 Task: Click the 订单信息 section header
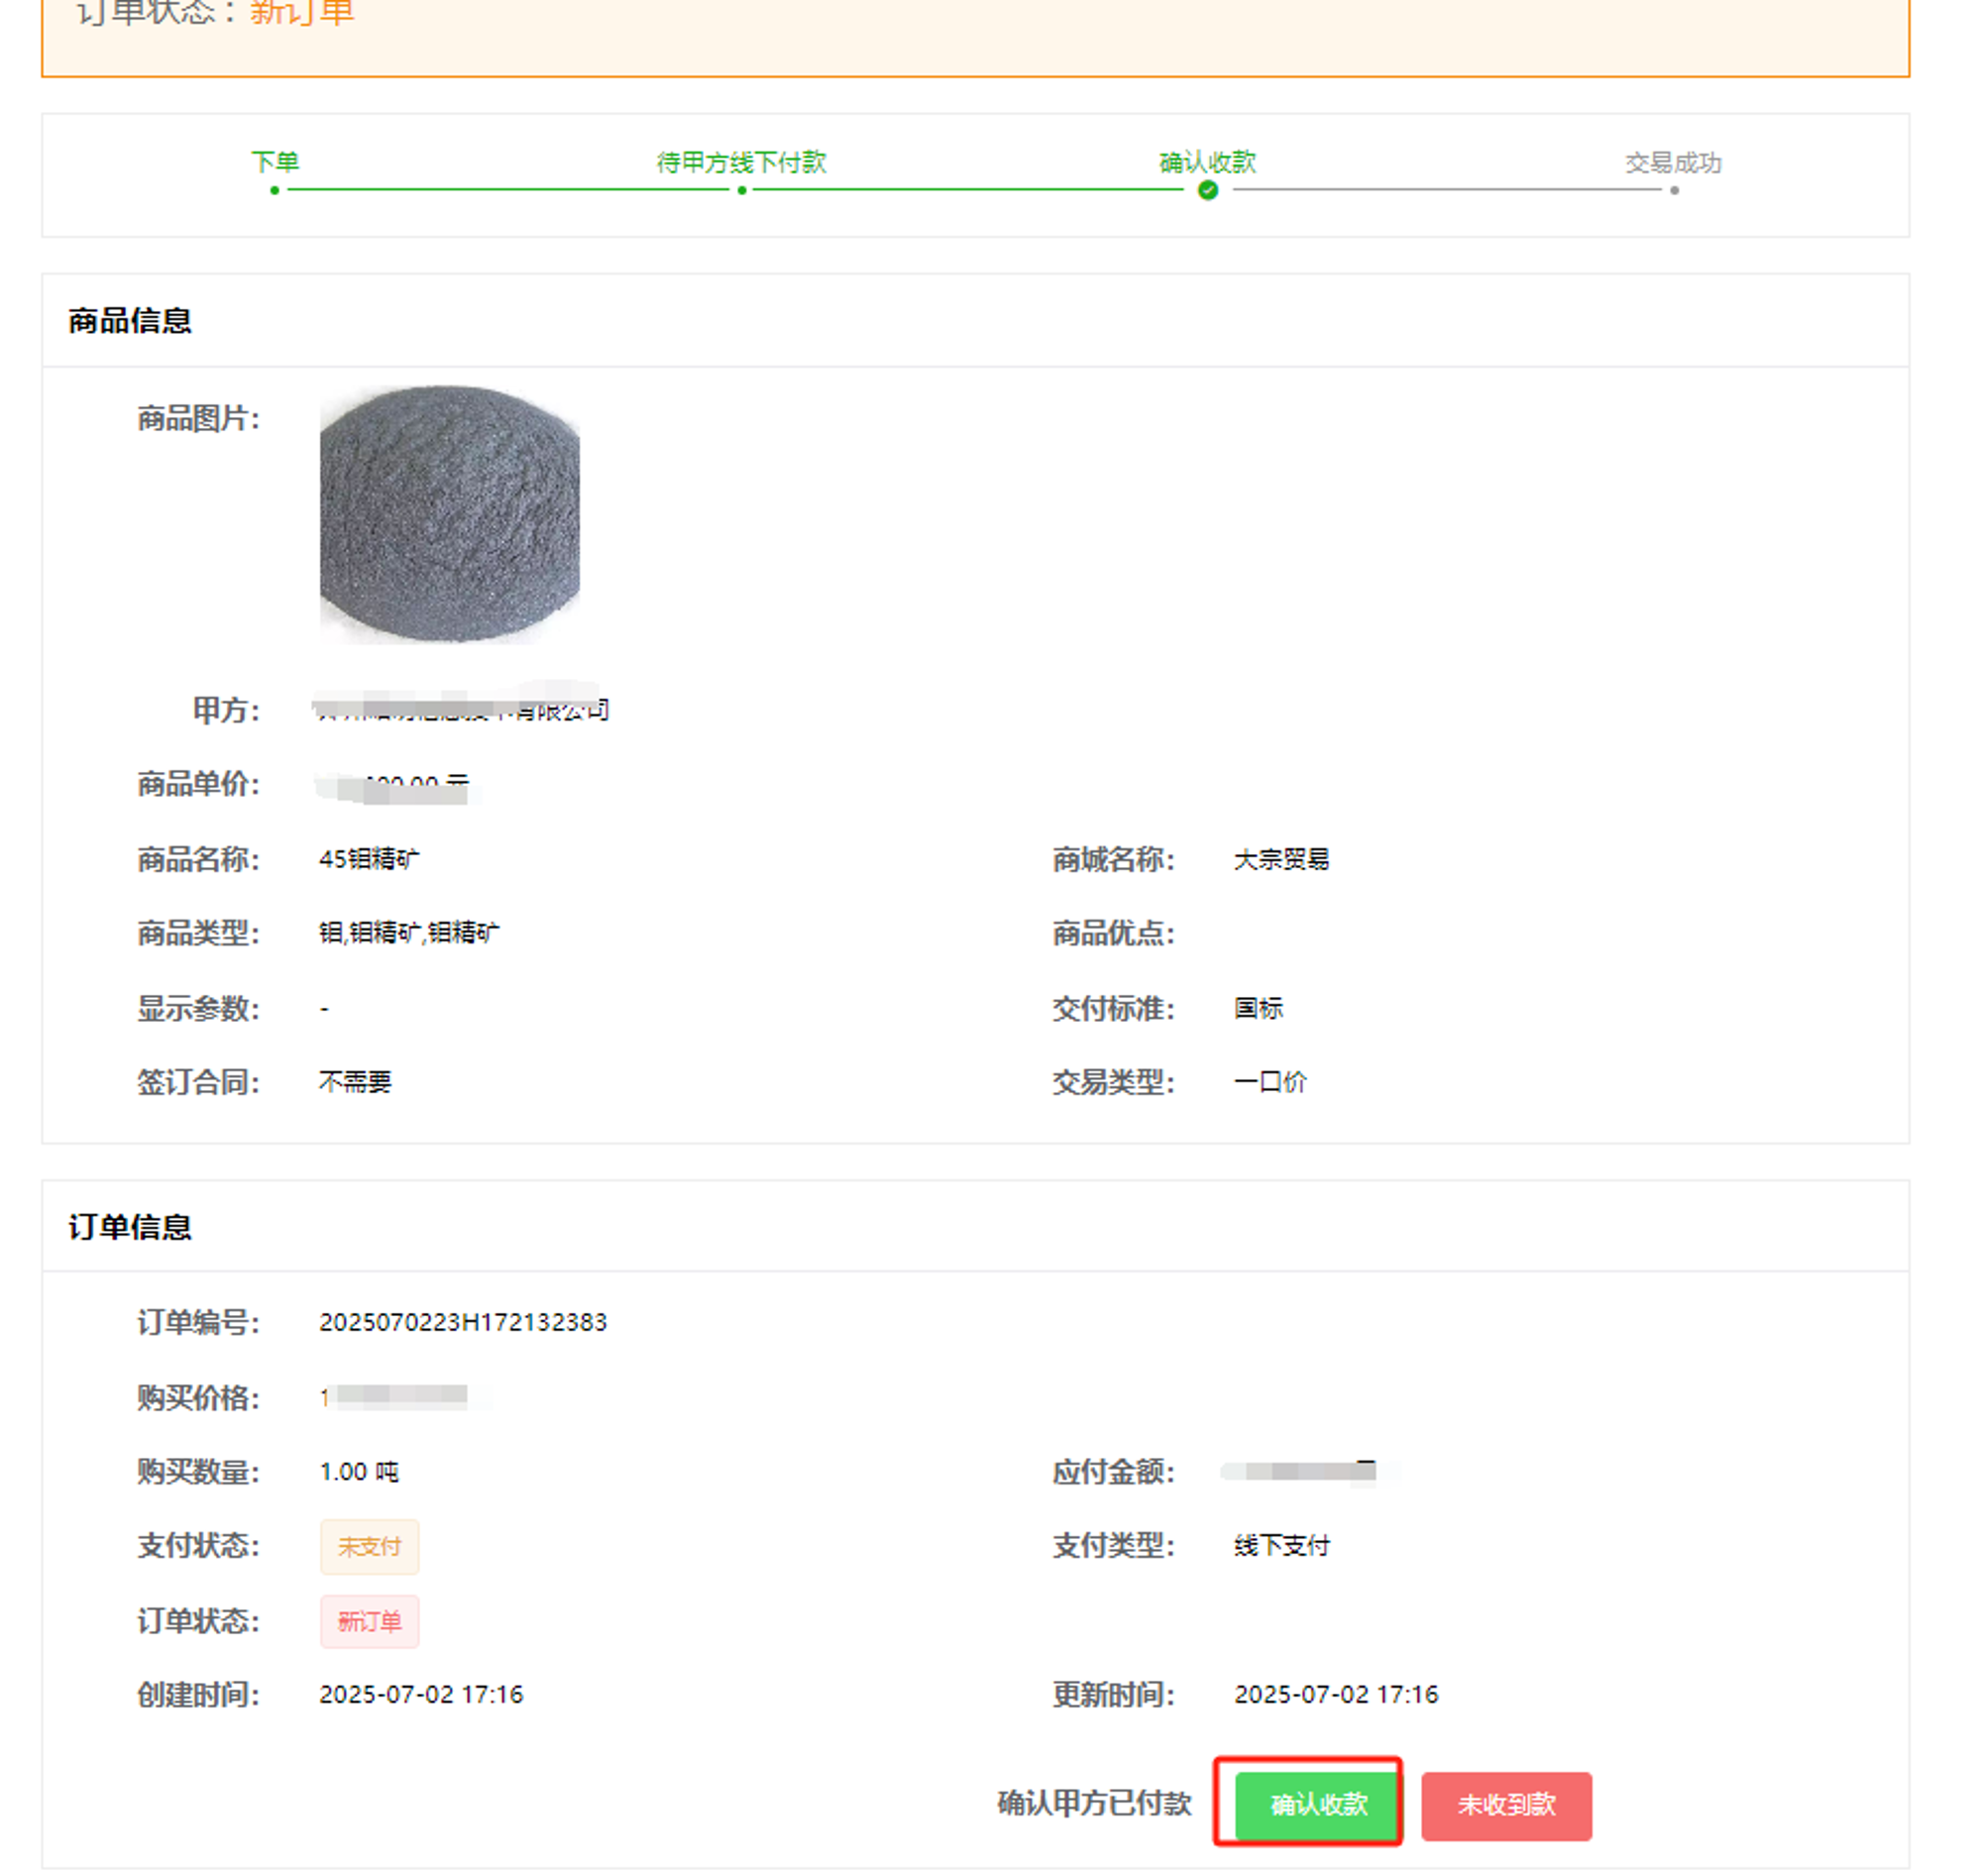130,1227
